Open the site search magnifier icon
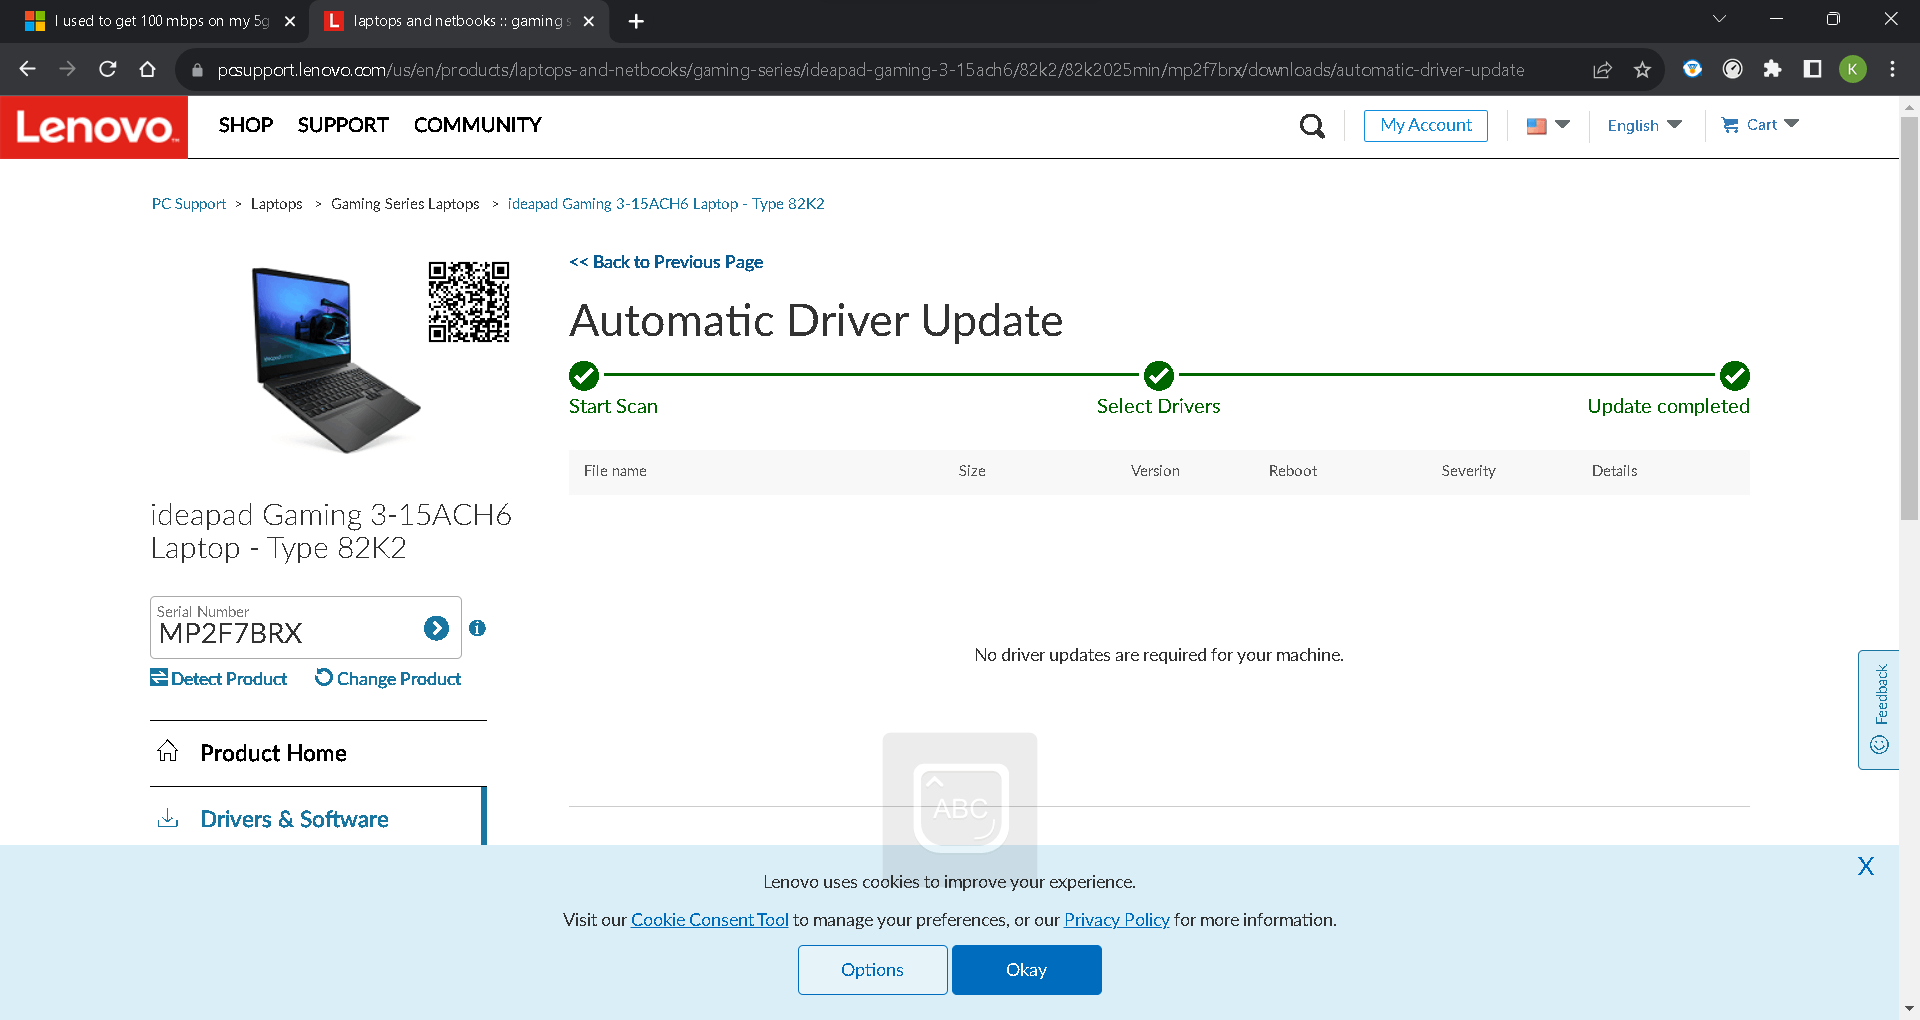The image size is (1920, 1020). pos(1312,126)
